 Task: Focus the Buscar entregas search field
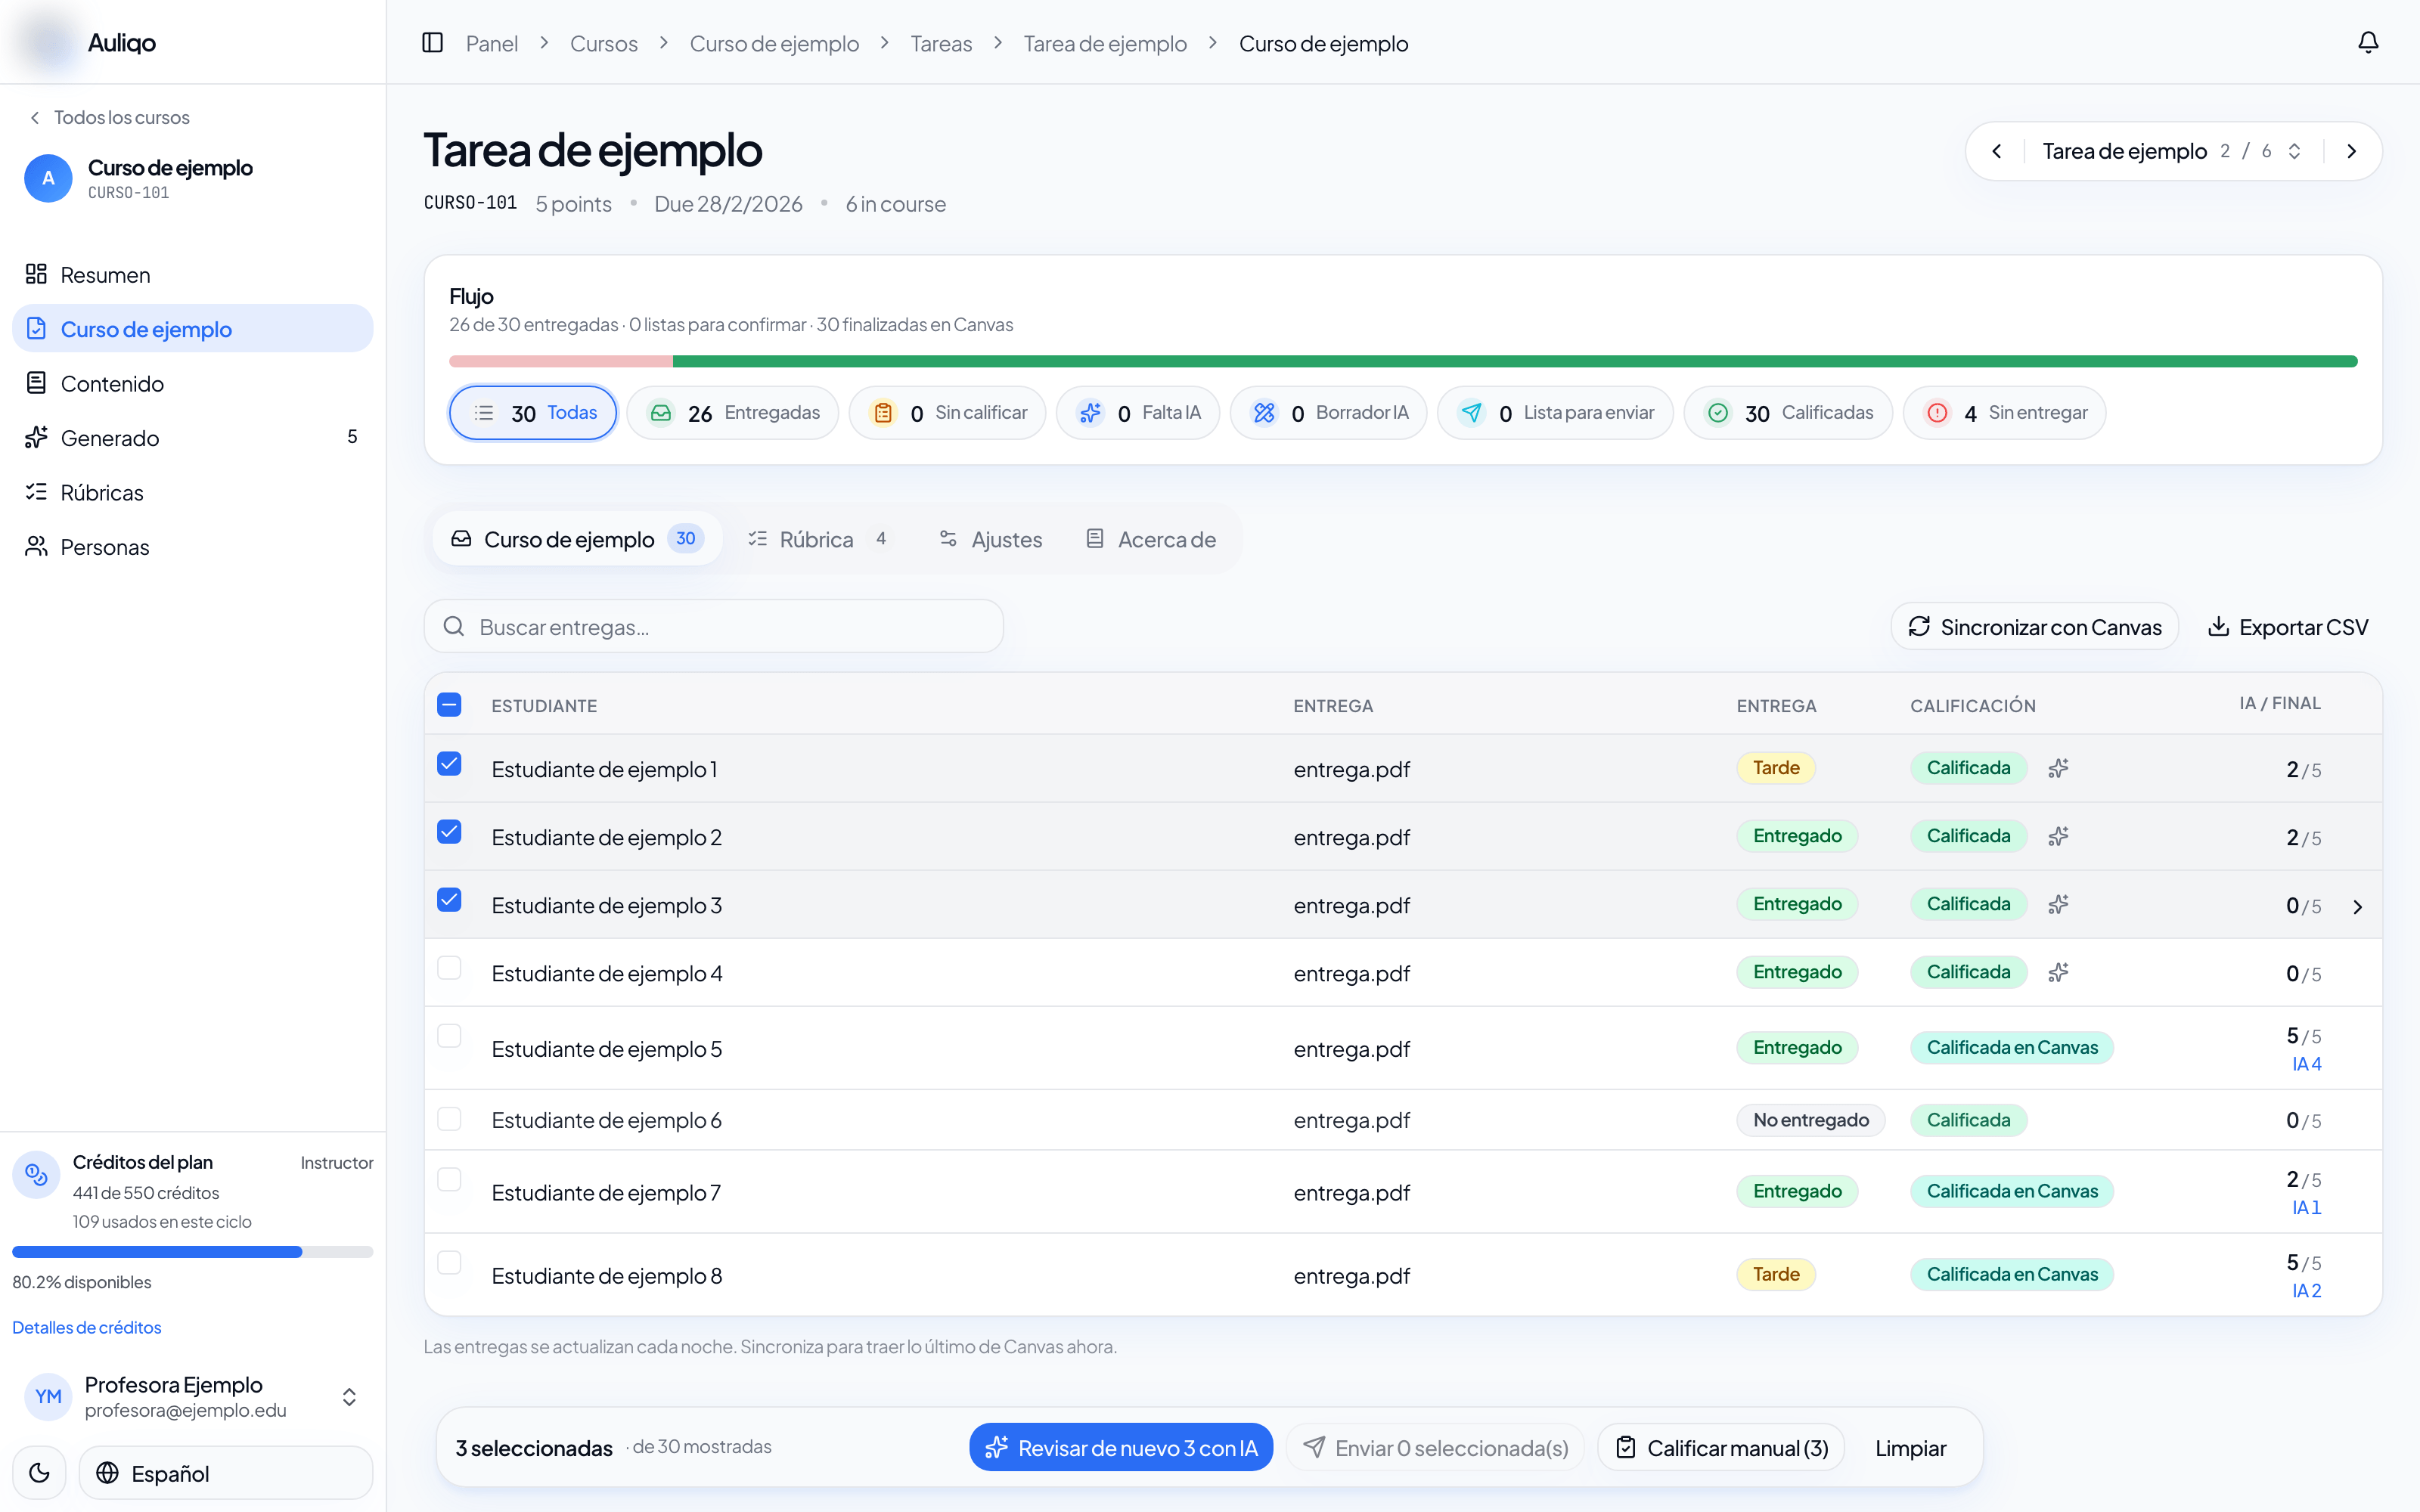coord(713,627)
